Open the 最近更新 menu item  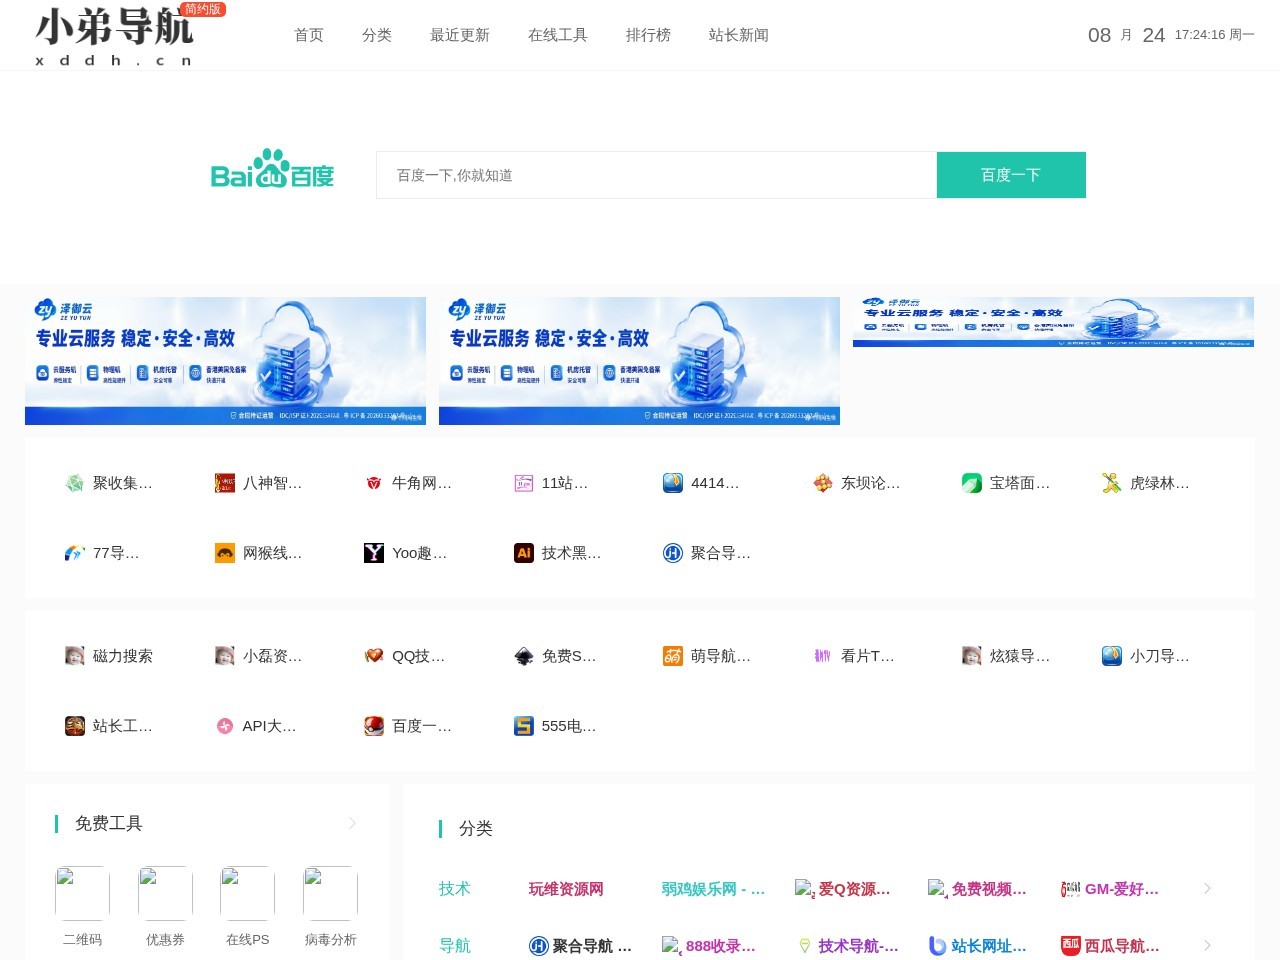[x=460, y=35]
